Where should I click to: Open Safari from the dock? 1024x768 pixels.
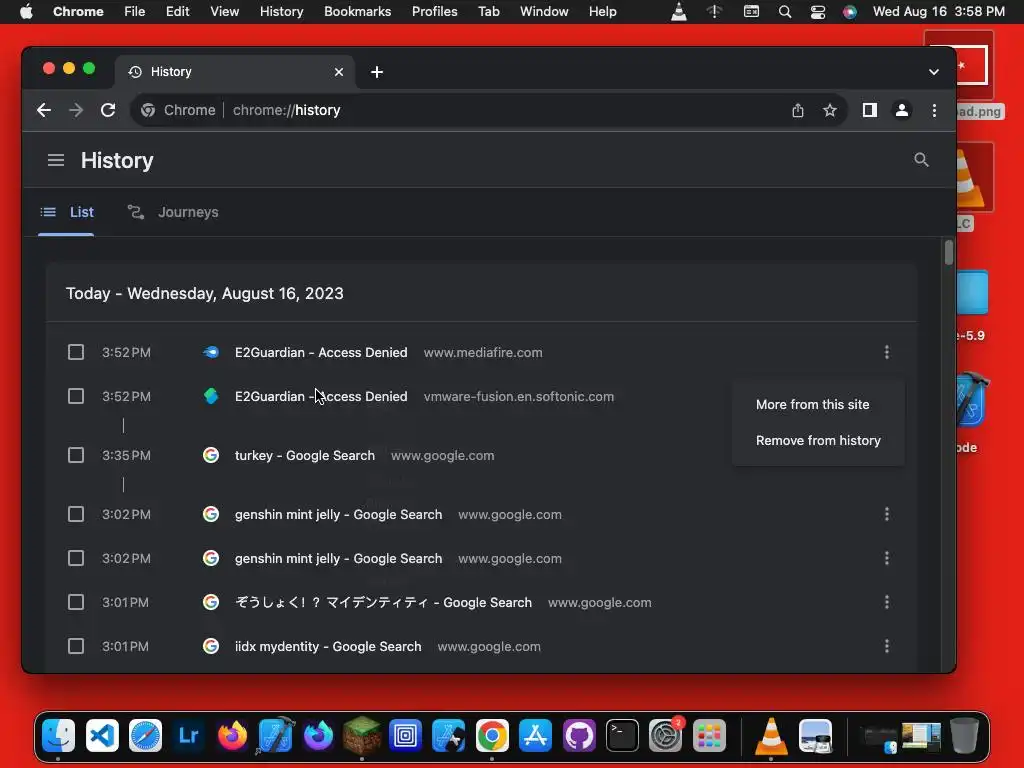[145, 736]
